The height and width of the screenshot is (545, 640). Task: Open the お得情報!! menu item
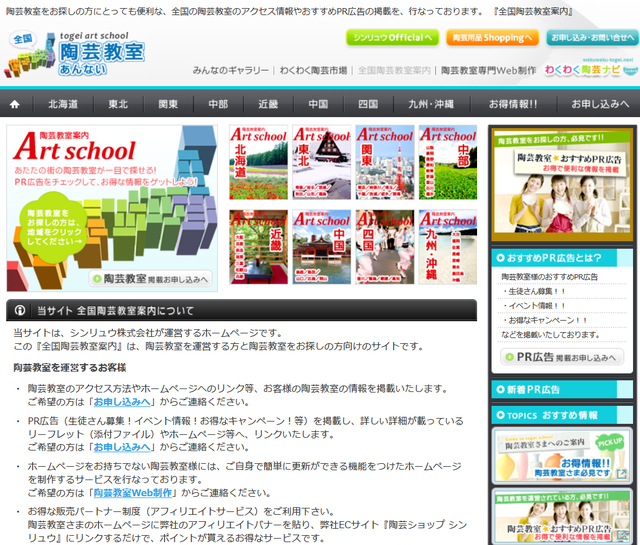(510, 104)
